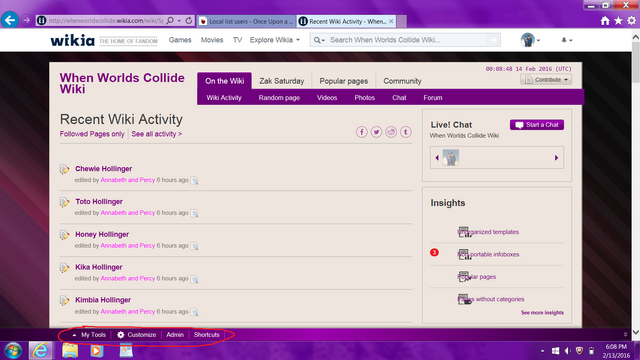
Task: Share the page via Reddit icon
Action: point(391,132)
